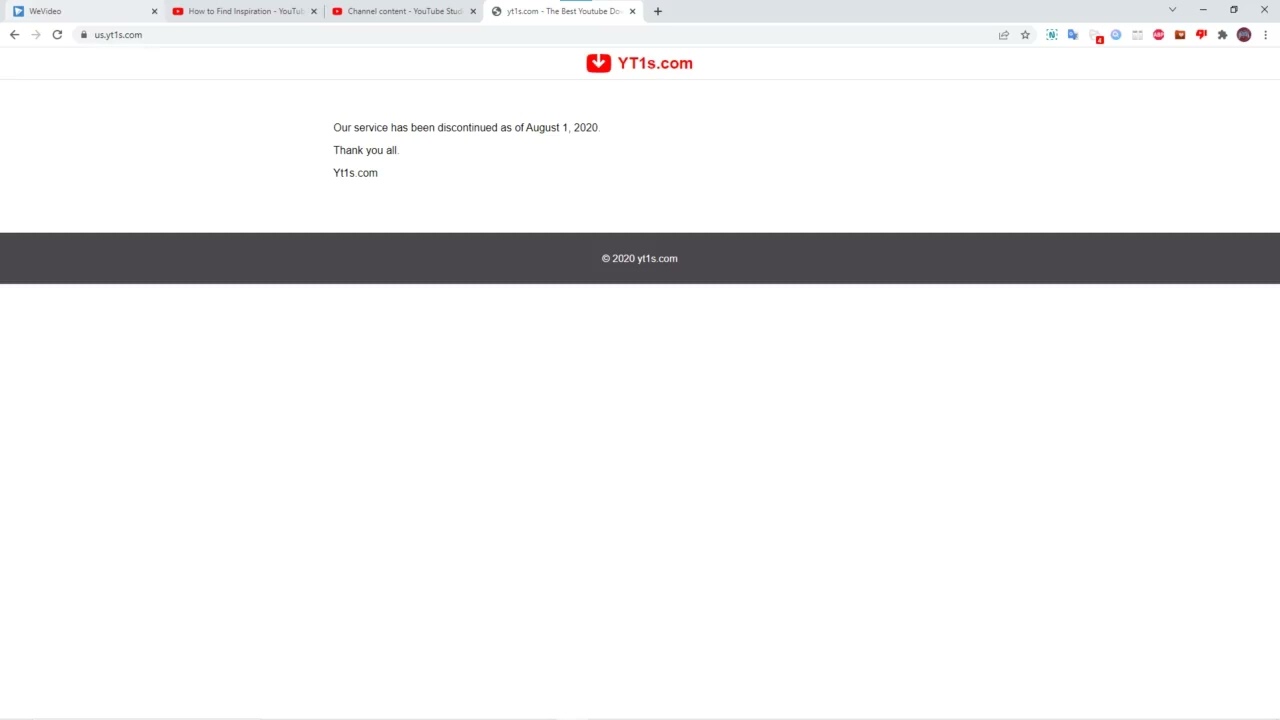1280x720 pixels.
Task: Close the How to Find Inspiration tab
Action: point(313,12)
